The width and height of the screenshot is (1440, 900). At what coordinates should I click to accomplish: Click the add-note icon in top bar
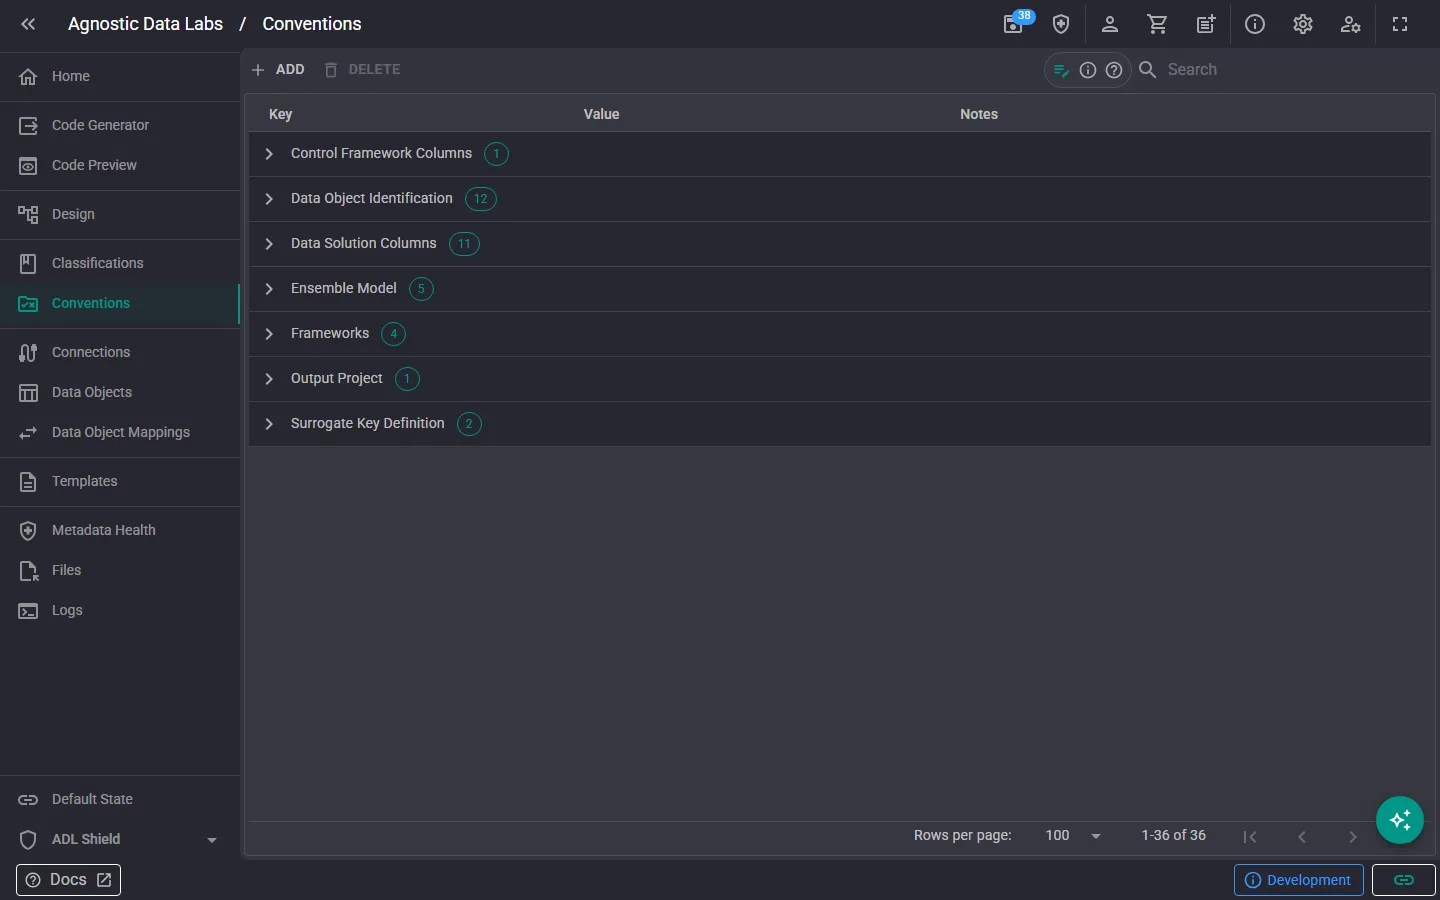1206,24
